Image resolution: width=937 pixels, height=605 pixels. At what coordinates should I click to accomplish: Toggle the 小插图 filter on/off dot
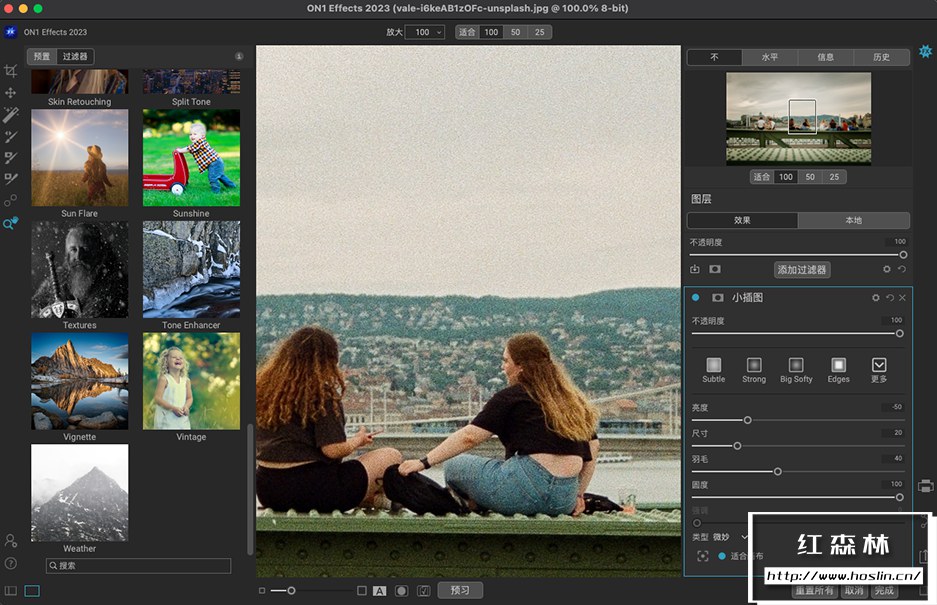696,298
